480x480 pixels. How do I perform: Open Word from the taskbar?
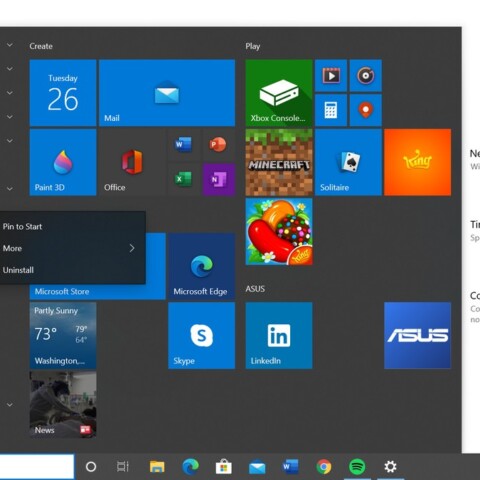[291, 467]
